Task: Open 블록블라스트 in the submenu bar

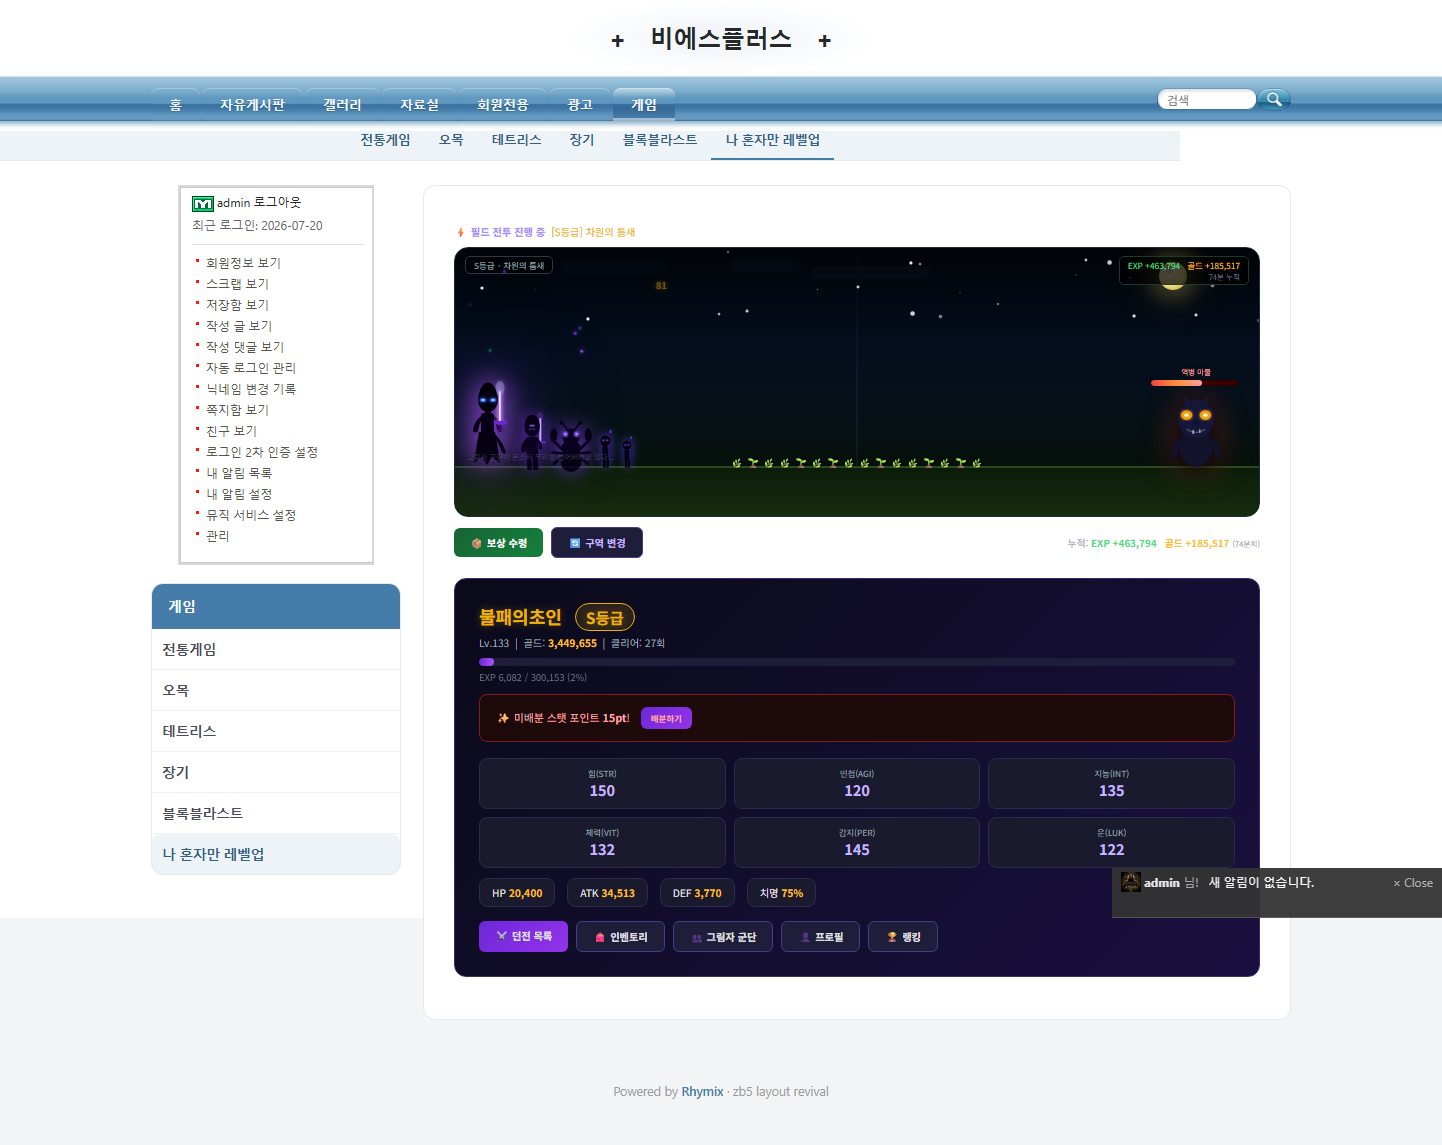Action: (660, 140)
